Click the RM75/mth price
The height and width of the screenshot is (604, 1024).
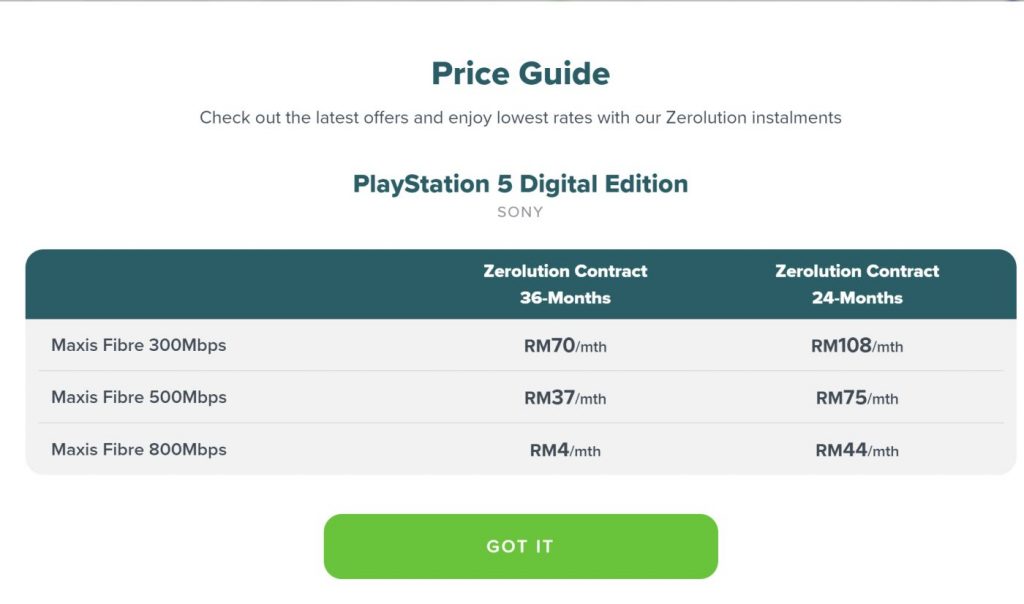(857, 398)
